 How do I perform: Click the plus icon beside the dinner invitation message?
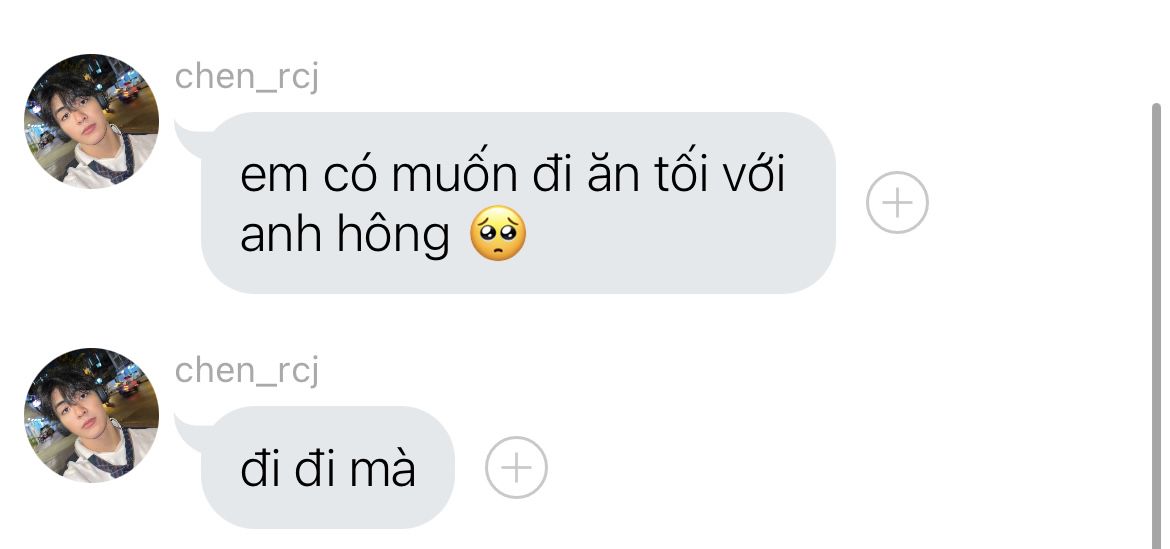[x=897, y=202]
